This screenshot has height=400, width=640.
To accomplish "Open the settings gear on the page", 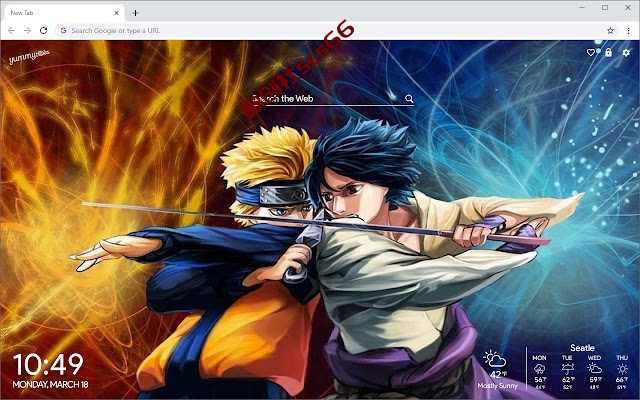I will tap(626, 53).
